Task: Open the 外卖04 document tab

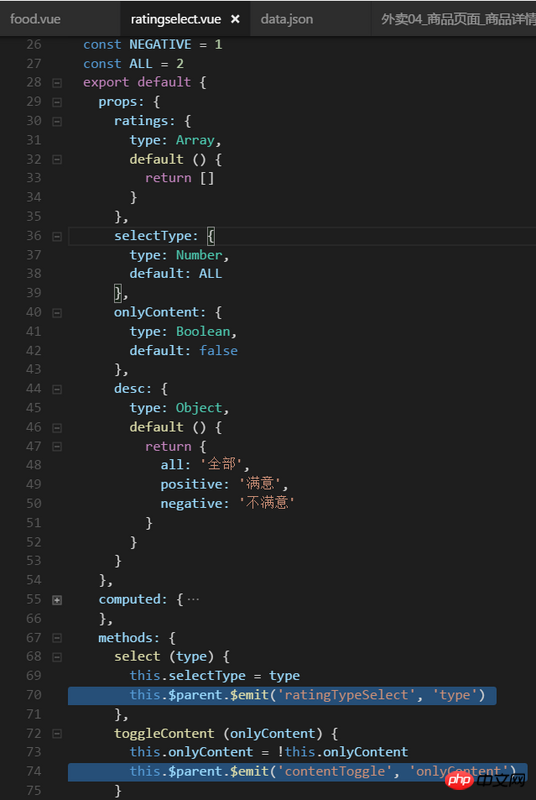Action: point(453,19)
